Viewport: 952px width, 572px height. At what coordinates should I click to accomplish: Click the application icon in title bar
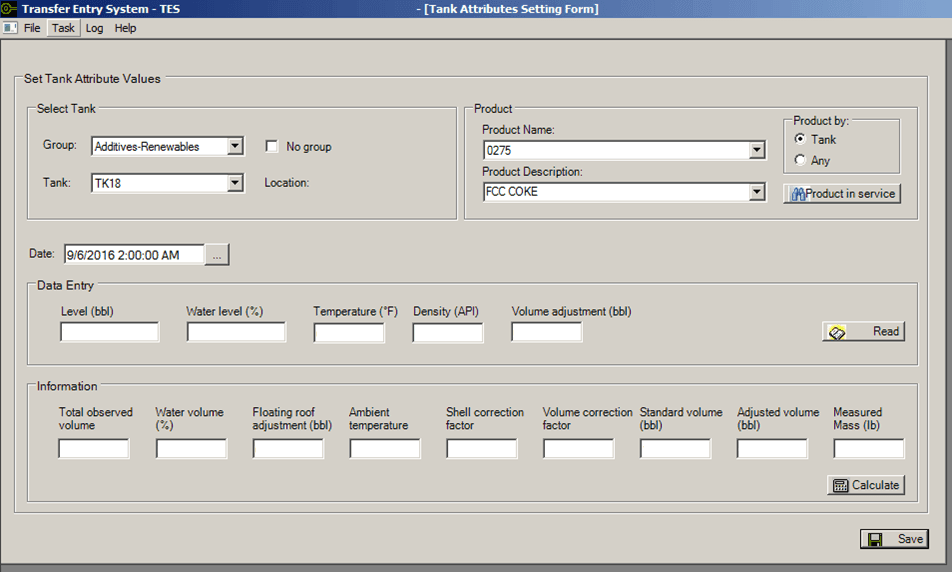[9, 9]
